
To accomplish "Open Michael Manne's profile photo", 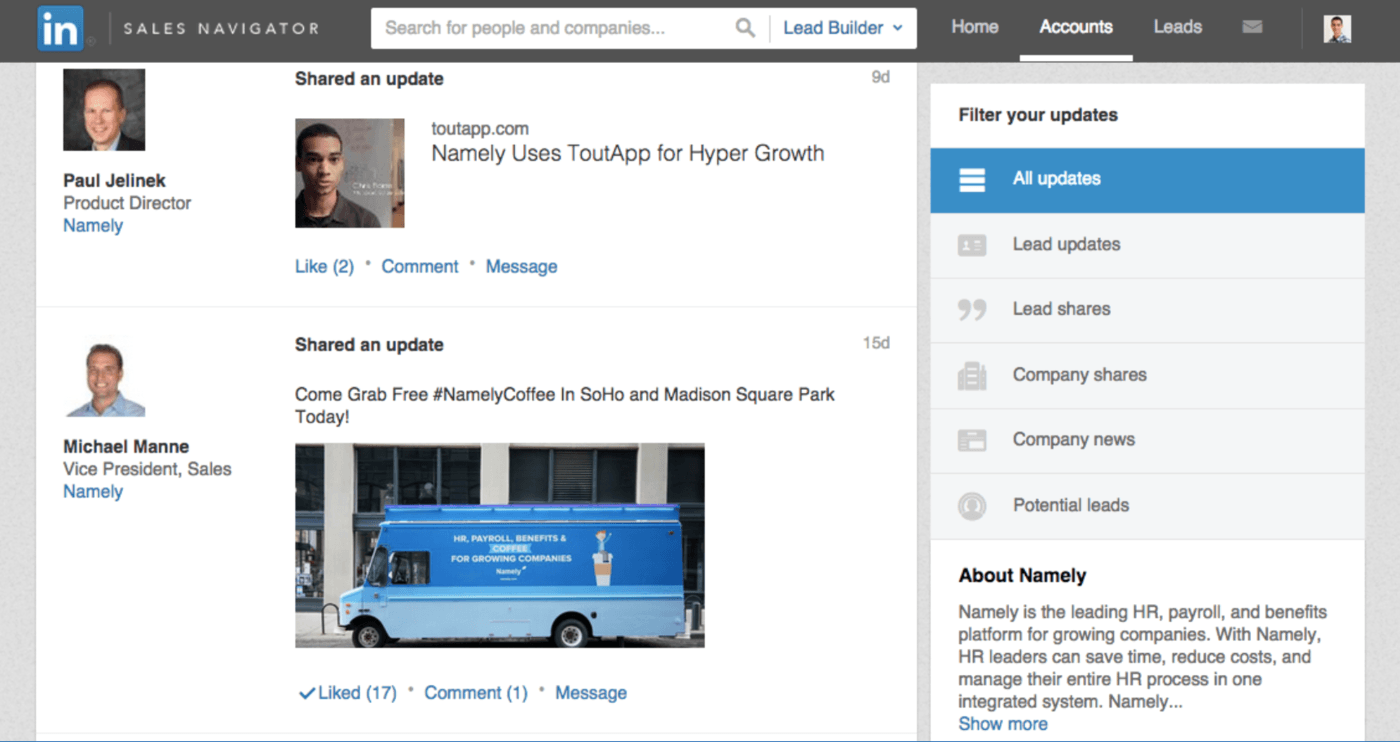I will [x=104, y=377].
